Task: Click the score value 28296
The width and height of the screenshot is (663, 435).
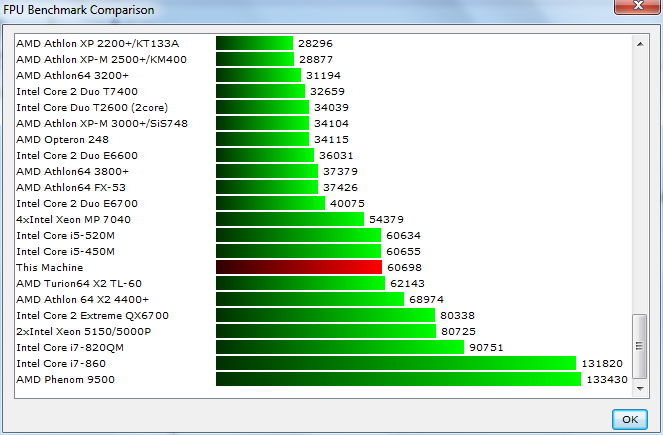Action: pyautogui.click(x=315, y=44)
